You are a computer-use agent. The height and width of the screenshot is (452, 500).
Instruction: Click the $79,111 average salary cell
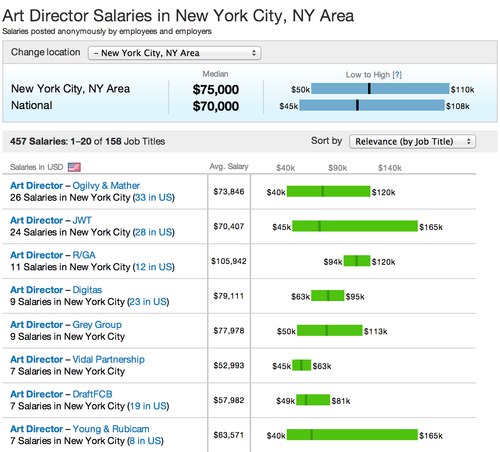(x=229, y=296)
